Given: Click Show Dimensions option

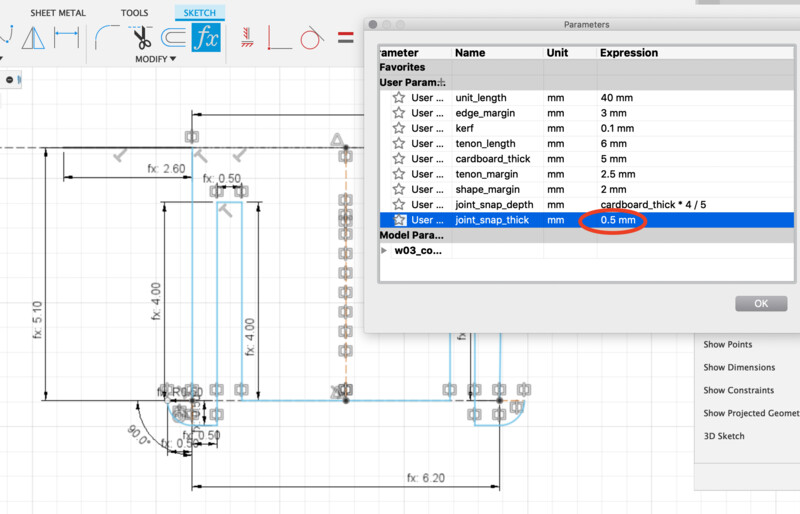Looking at the screenshot, I should [739, 368].
